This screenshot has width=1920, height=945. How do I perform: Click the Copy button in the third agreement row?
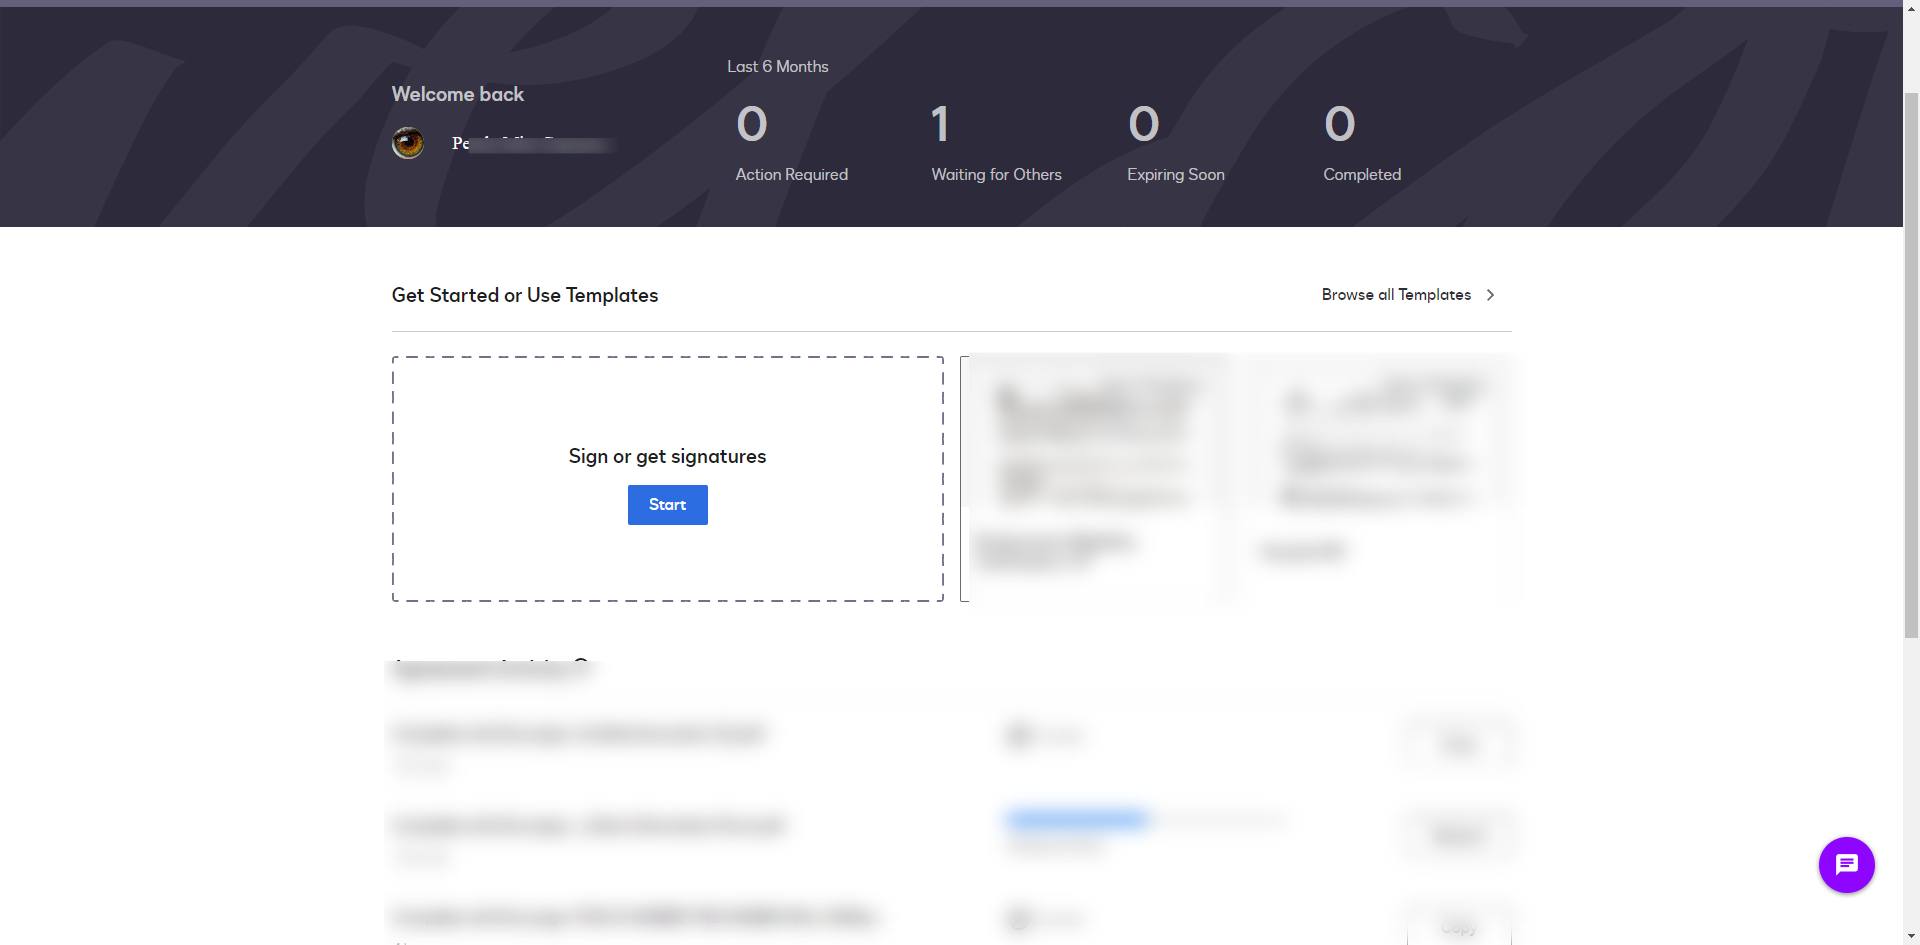click(x=1459, y=929)
